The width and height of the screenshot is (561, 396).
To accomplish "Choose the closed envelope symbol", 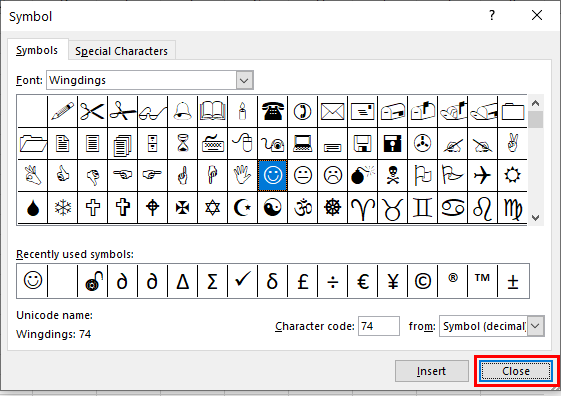I will (x=333, y=112).
